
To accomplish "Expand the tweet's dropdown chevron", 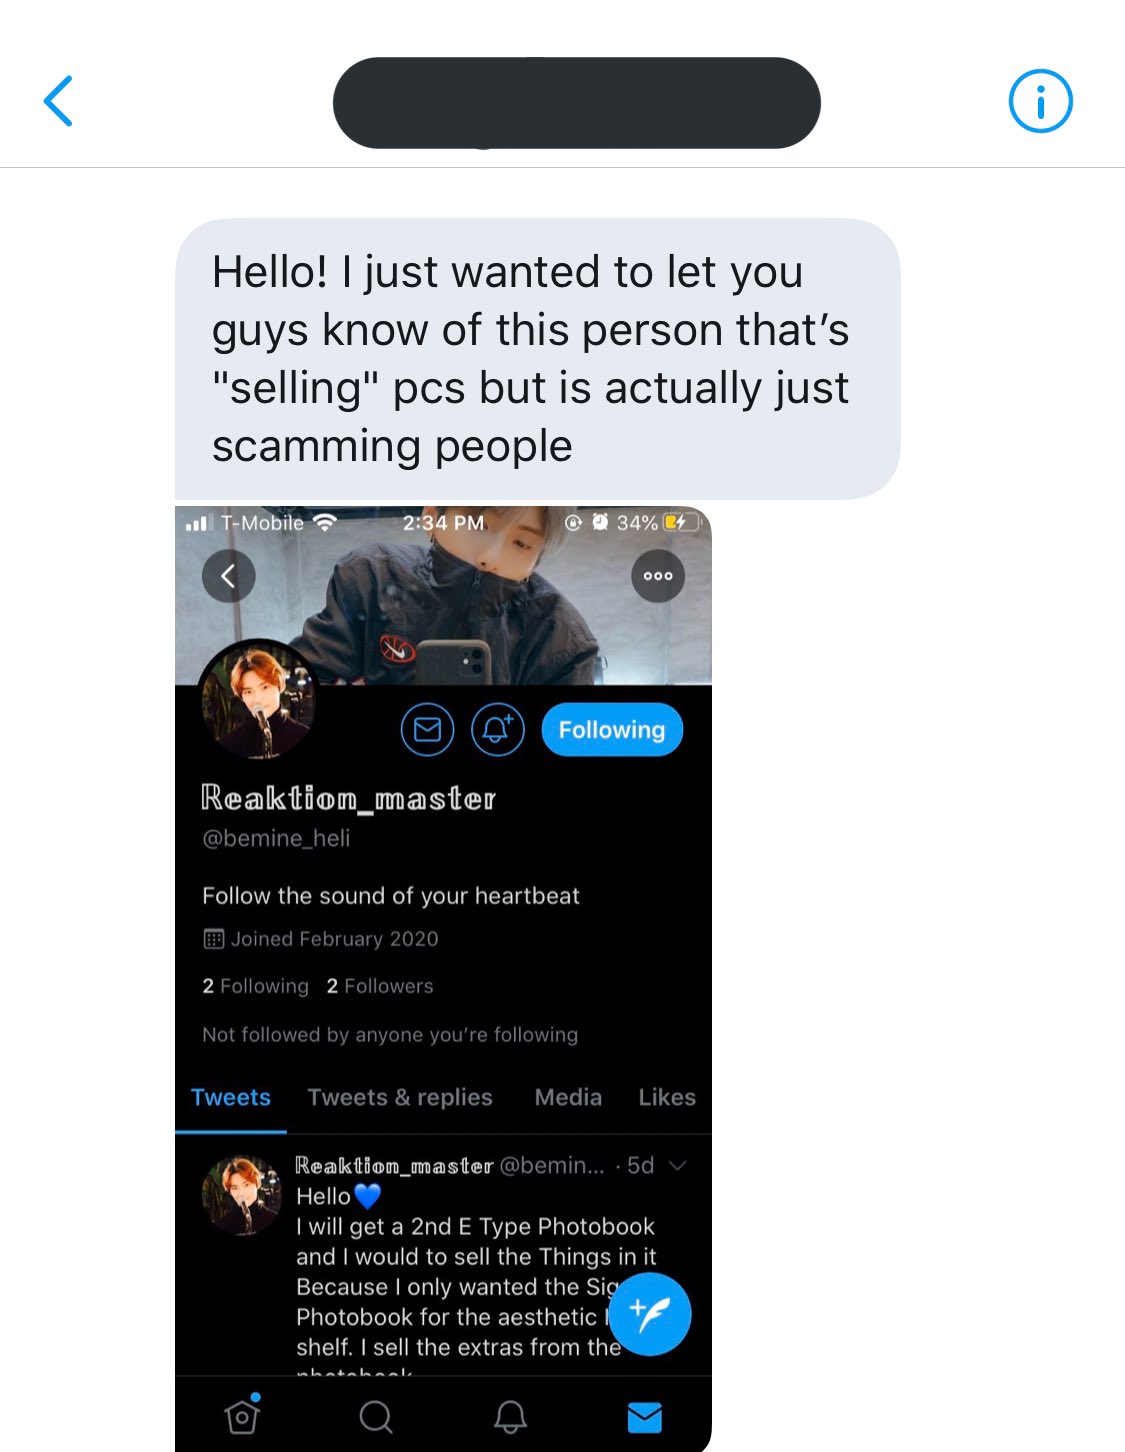I will pyautogui.click(x=677, y=1165).
